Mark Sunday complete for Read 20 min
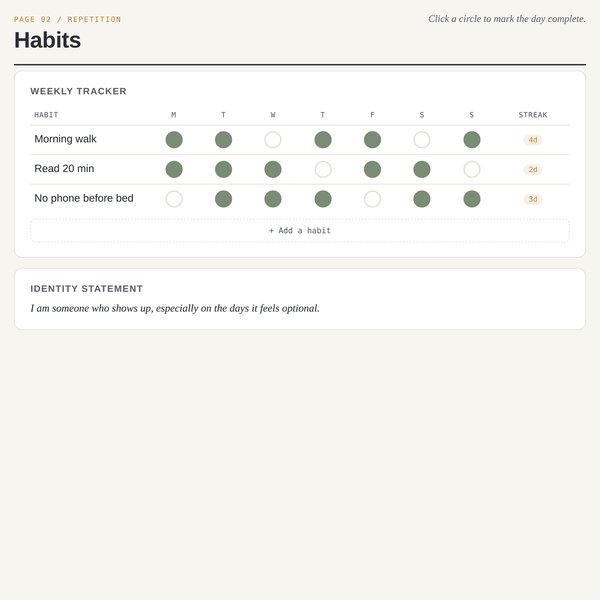 (471, 169)
